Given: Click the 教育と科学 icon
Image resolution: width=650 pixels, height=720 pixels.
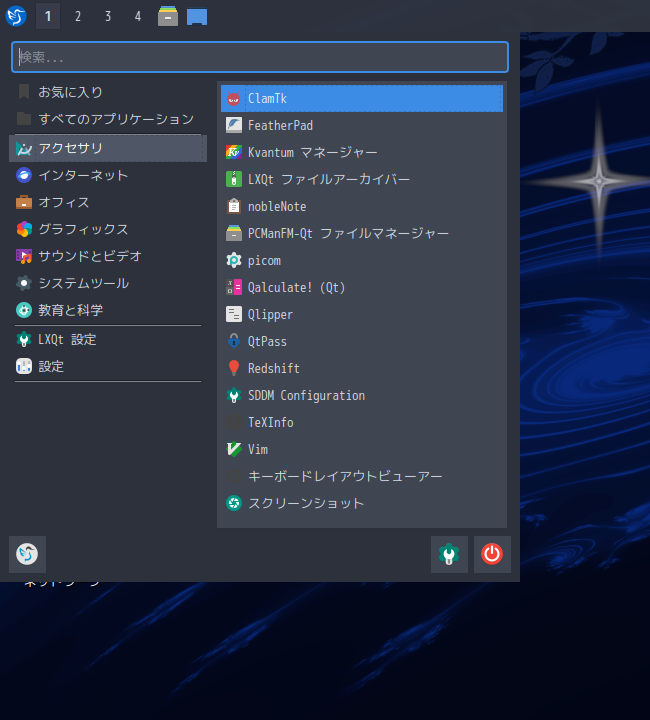Looking at the screenshot, I should coord(24,310).
